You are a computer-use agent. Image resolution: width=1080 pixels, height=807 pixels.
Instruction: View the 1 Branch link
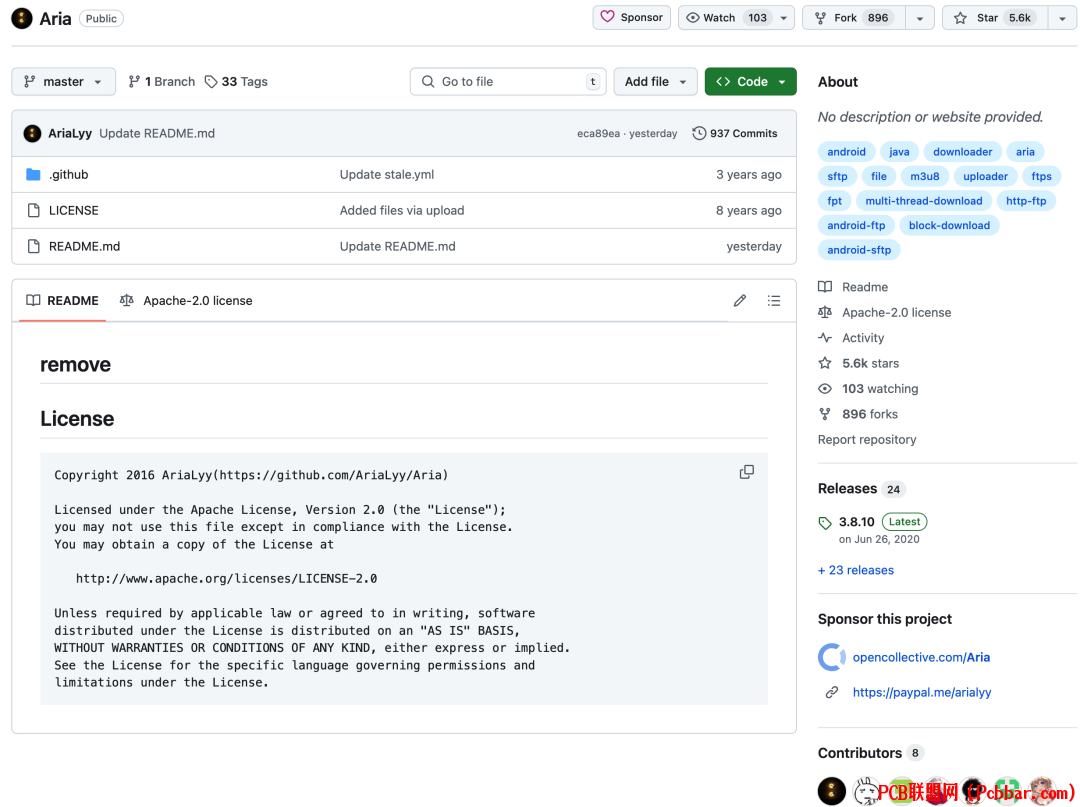(x=162, y=81)
